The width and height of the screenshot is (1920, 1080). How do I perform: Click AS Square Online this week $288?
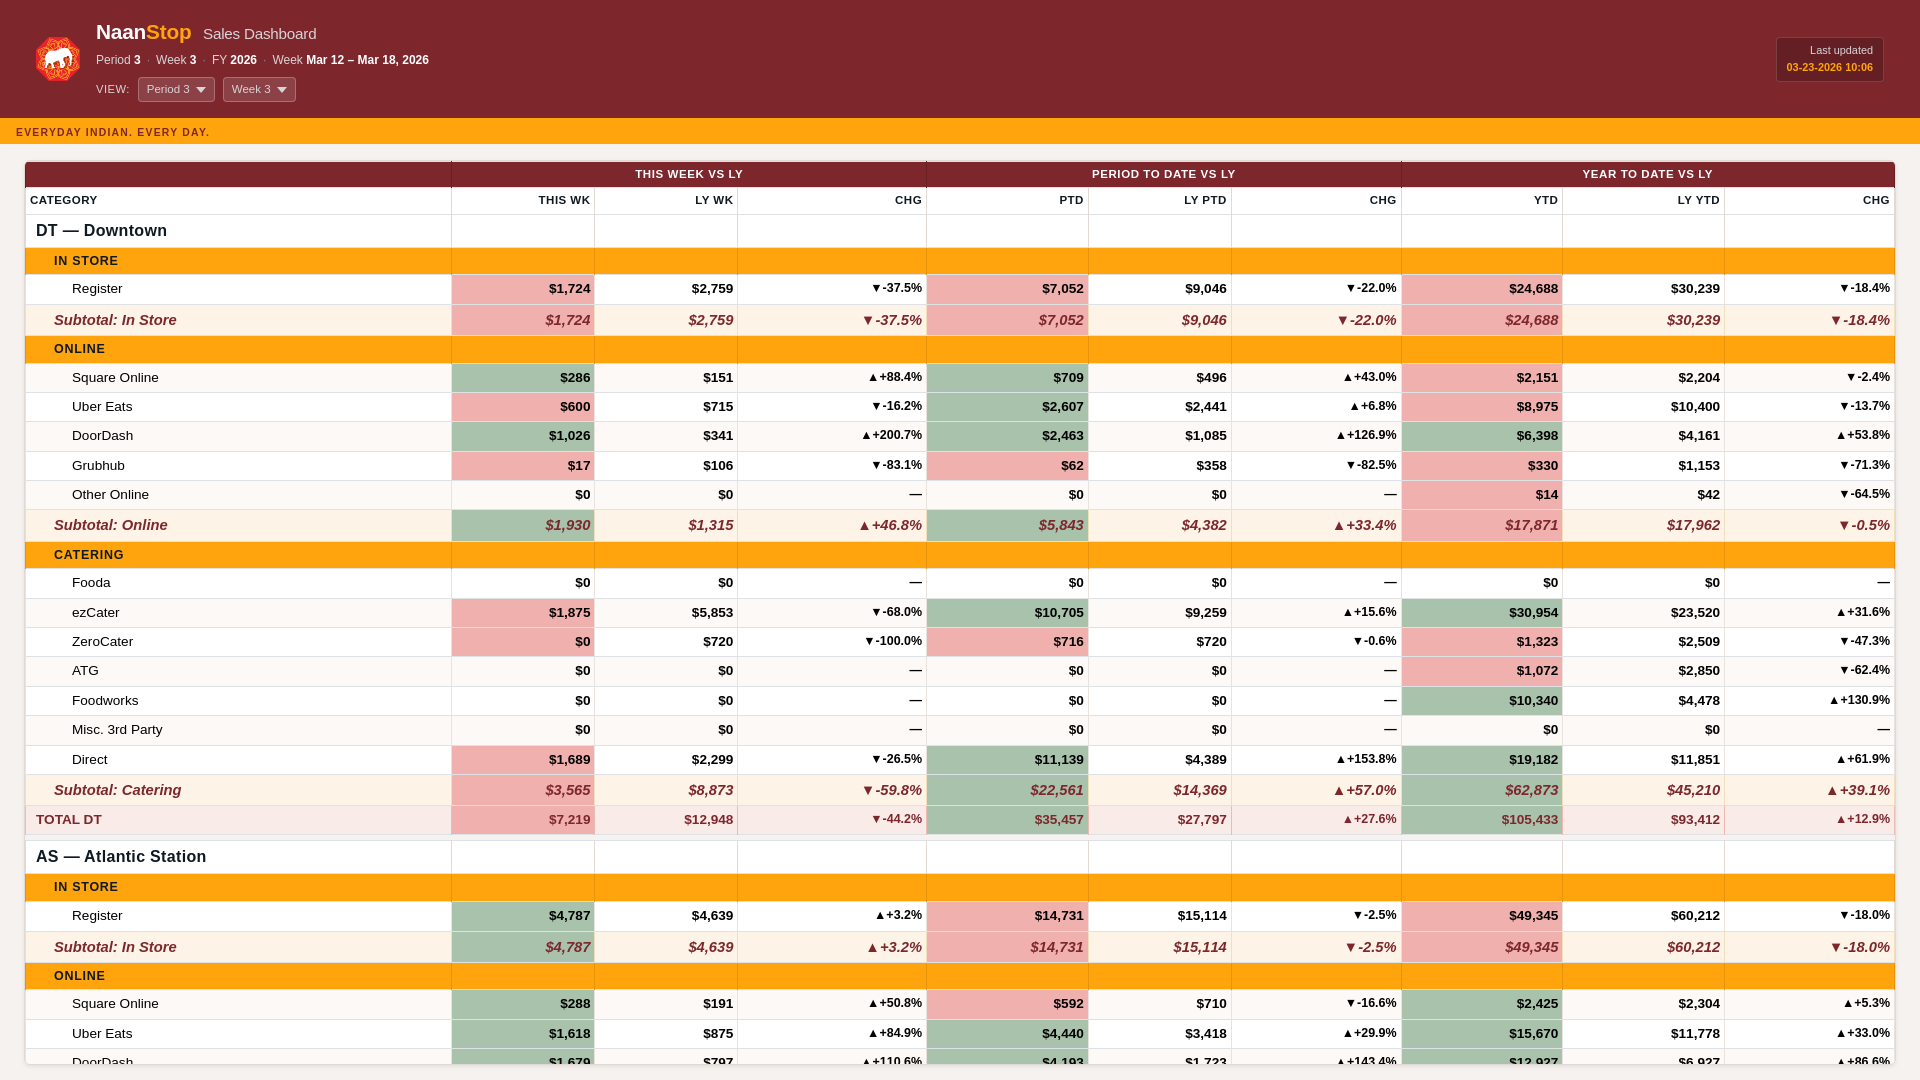tap(523, 1004)
